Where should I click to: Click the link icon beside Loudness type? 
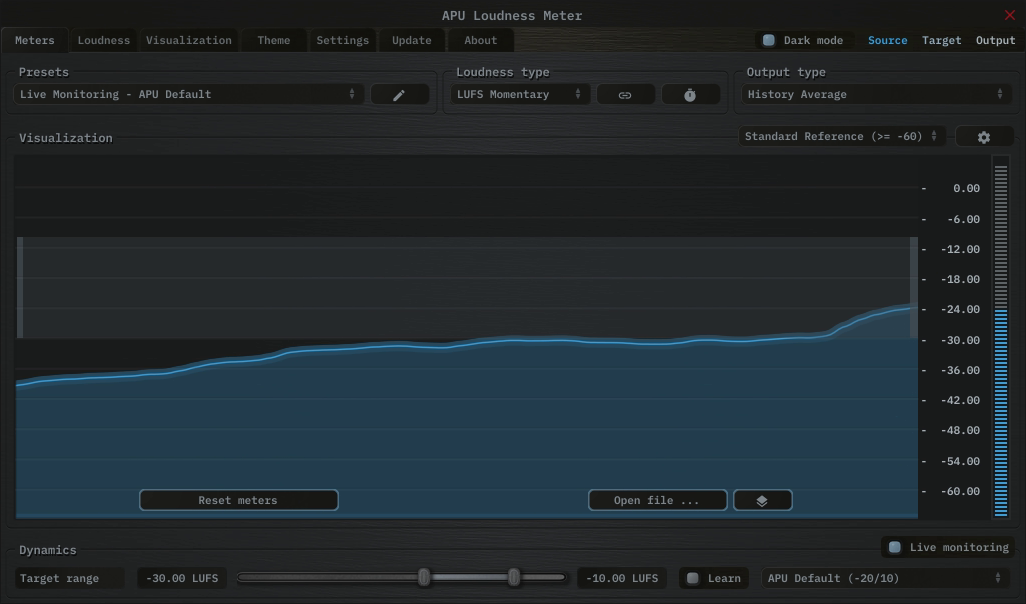point(625,95)
